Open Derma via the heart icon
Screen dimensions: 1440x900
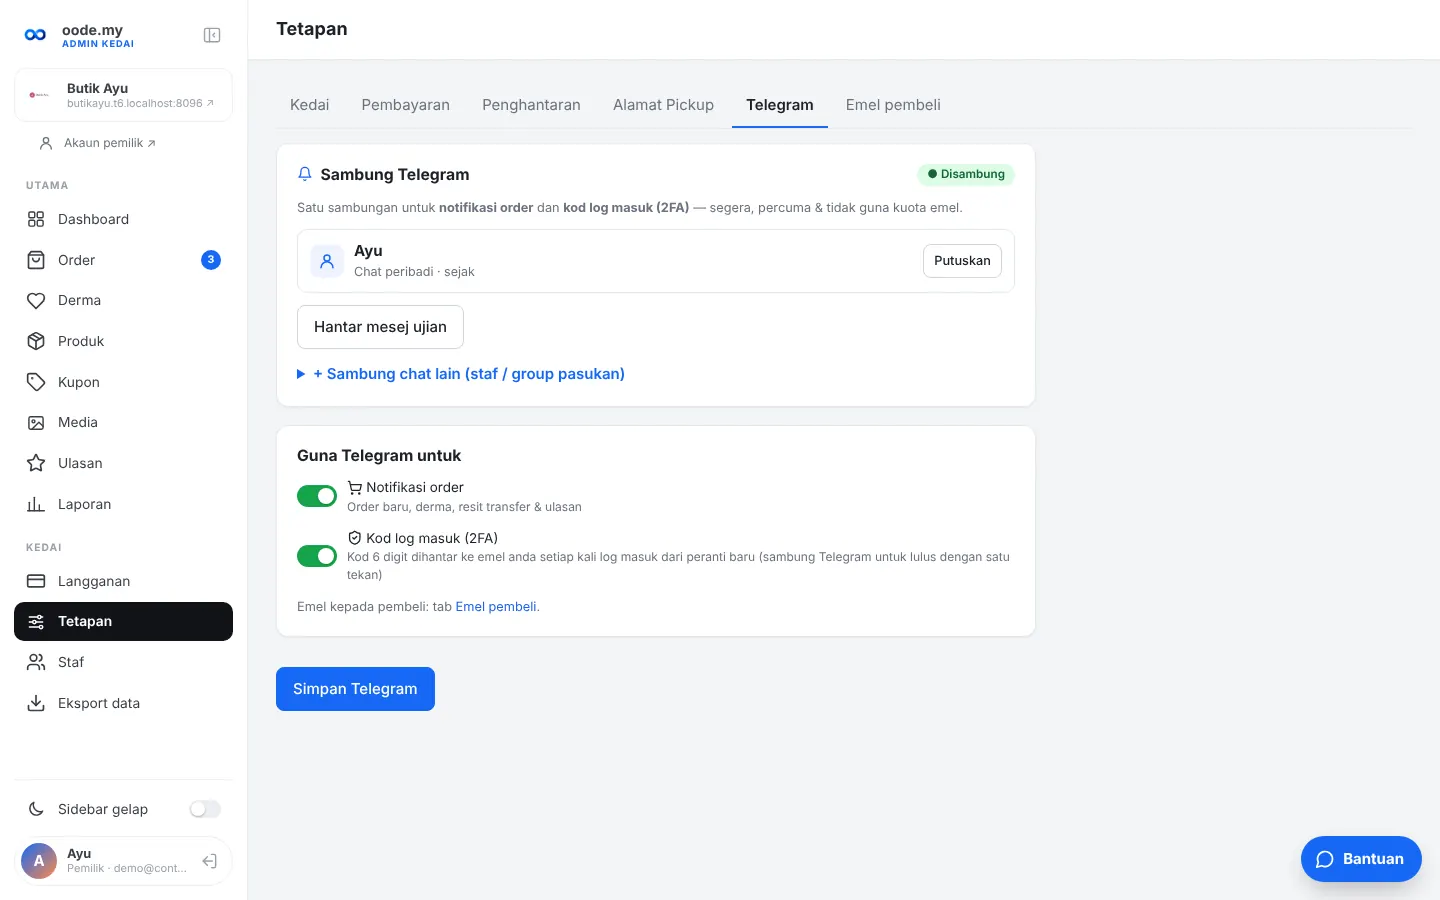click(36, 300)
